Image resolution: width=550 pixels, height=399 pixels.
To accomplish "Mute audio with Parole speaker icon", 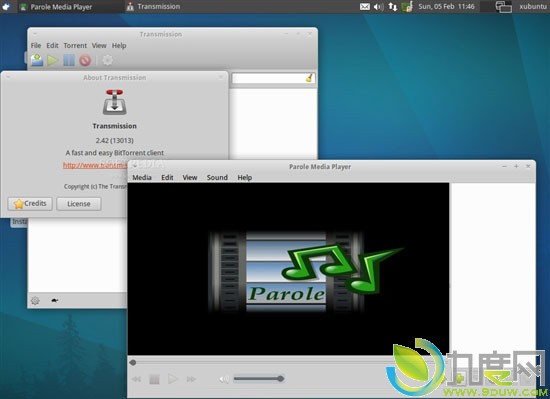I will point(224,379).
